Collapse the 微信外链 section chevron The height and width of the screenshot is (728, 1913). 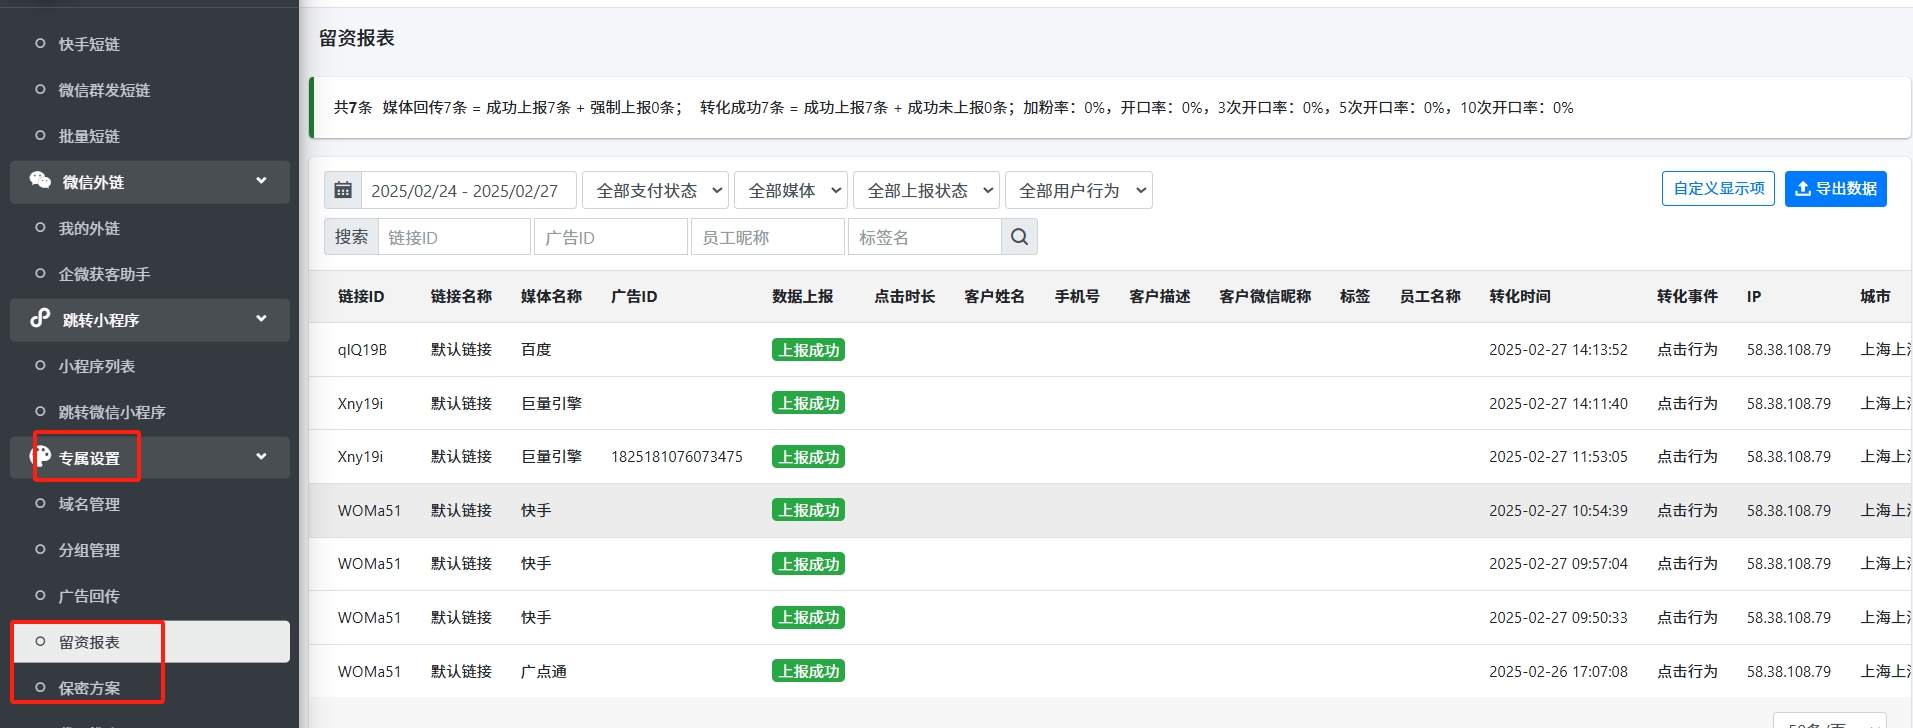(261, 181)
